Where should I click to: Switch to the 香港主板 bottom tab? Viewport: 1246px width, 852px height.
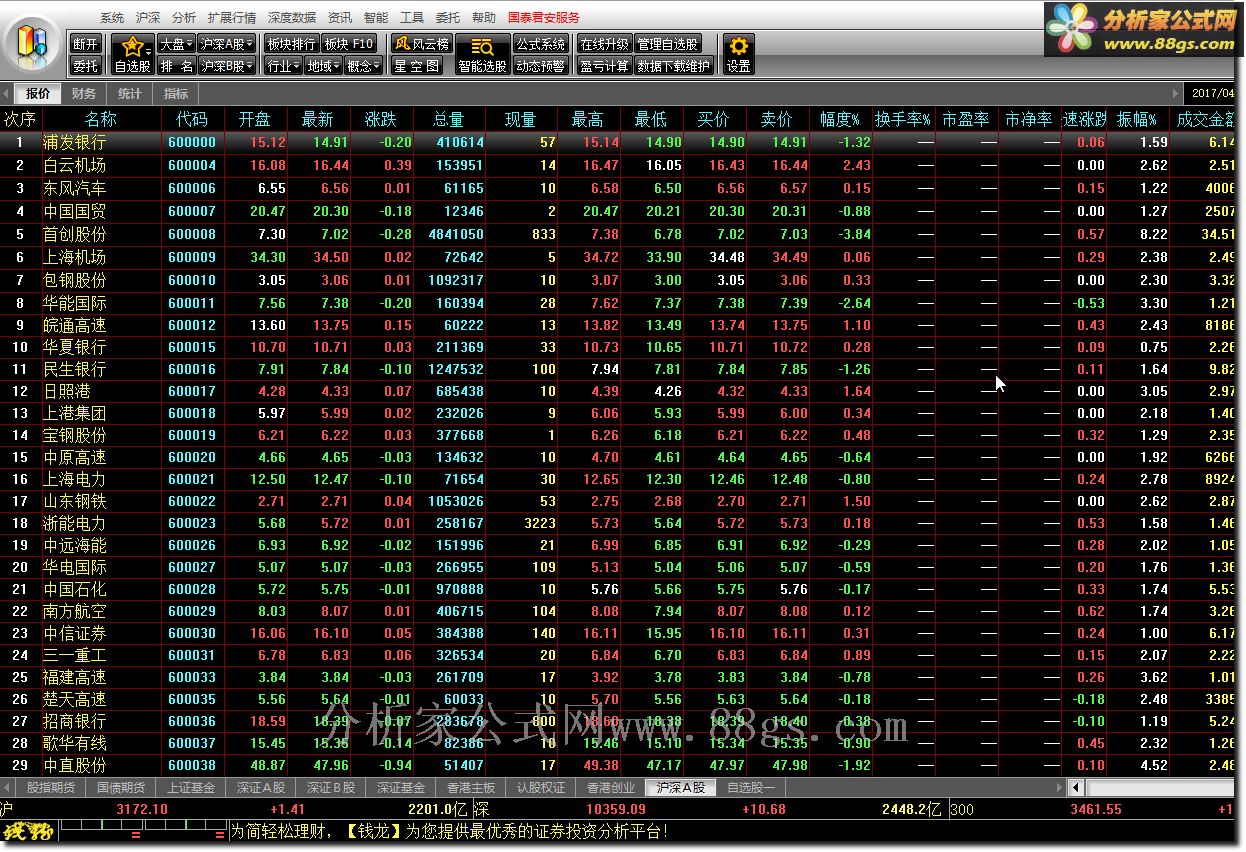coord(471,788)
